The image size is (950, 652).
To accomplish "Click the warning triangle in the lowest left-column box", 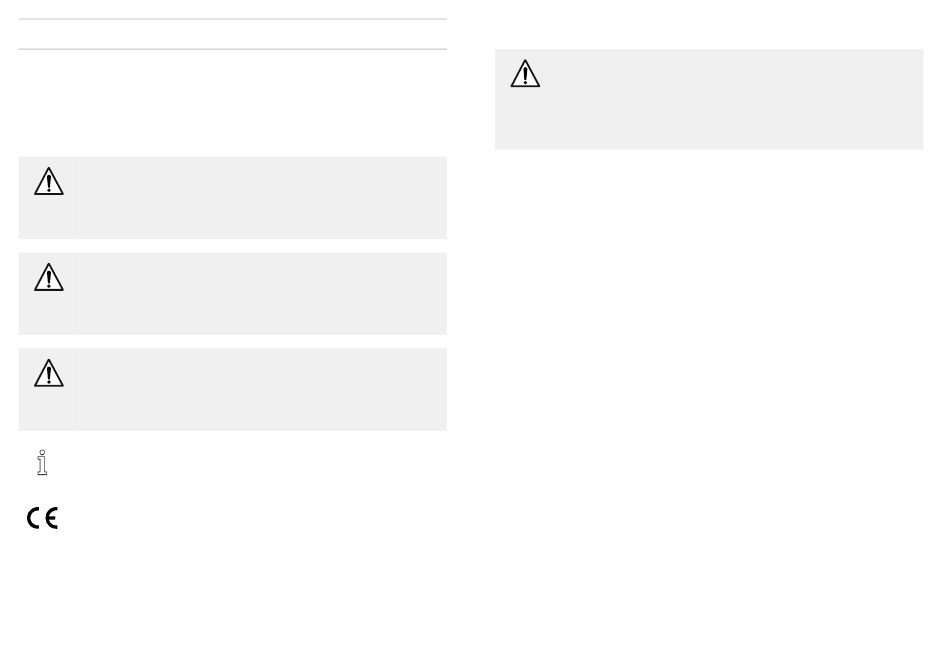I will click(x=48, y=373).
